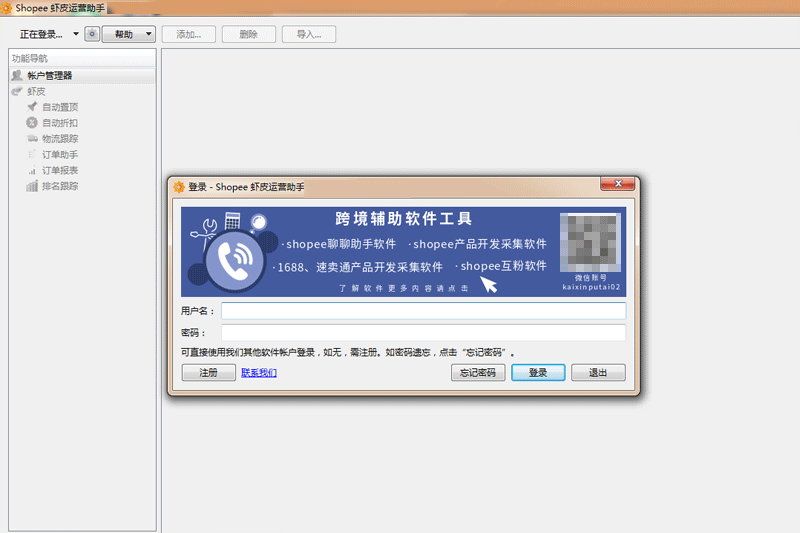This screenshot has height=533, width=800.
Task: Open 订单助手 in the sidebar
Action: [60, 155]
